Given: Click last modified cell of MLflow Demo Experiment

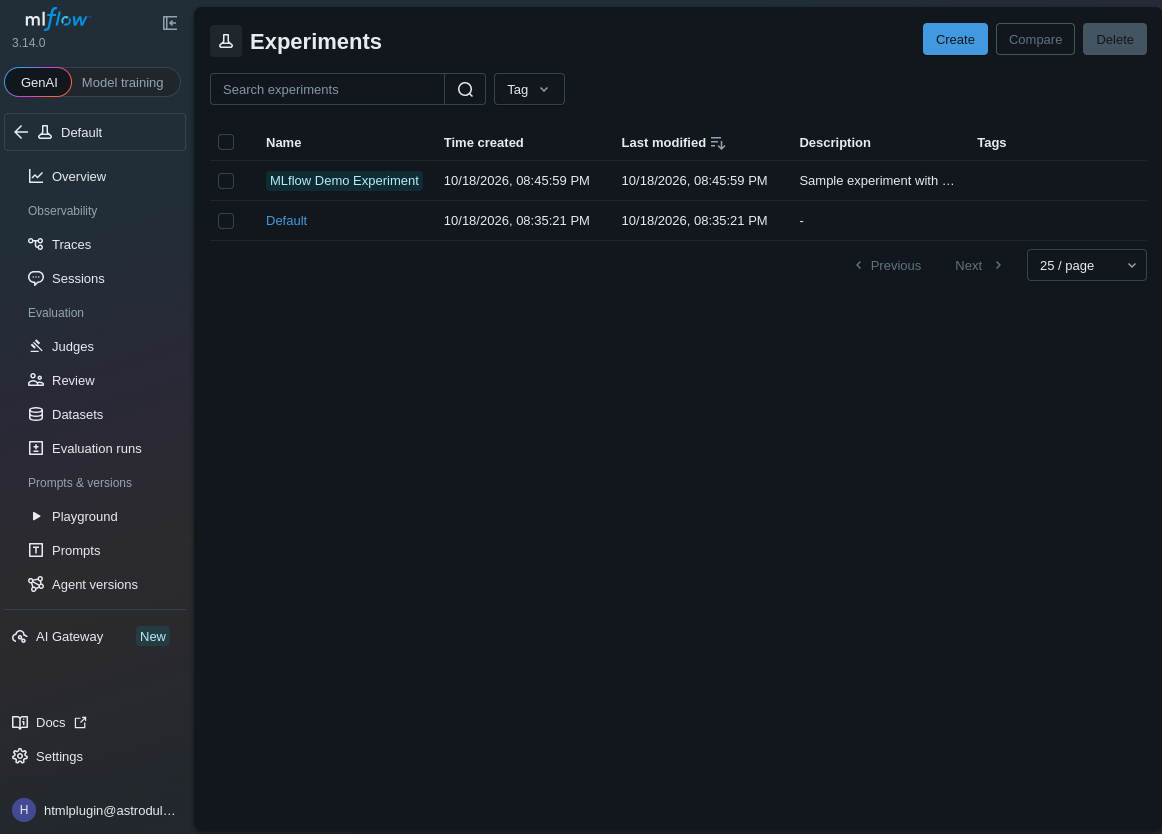Looking at the screenshot, I should [694, 181].
